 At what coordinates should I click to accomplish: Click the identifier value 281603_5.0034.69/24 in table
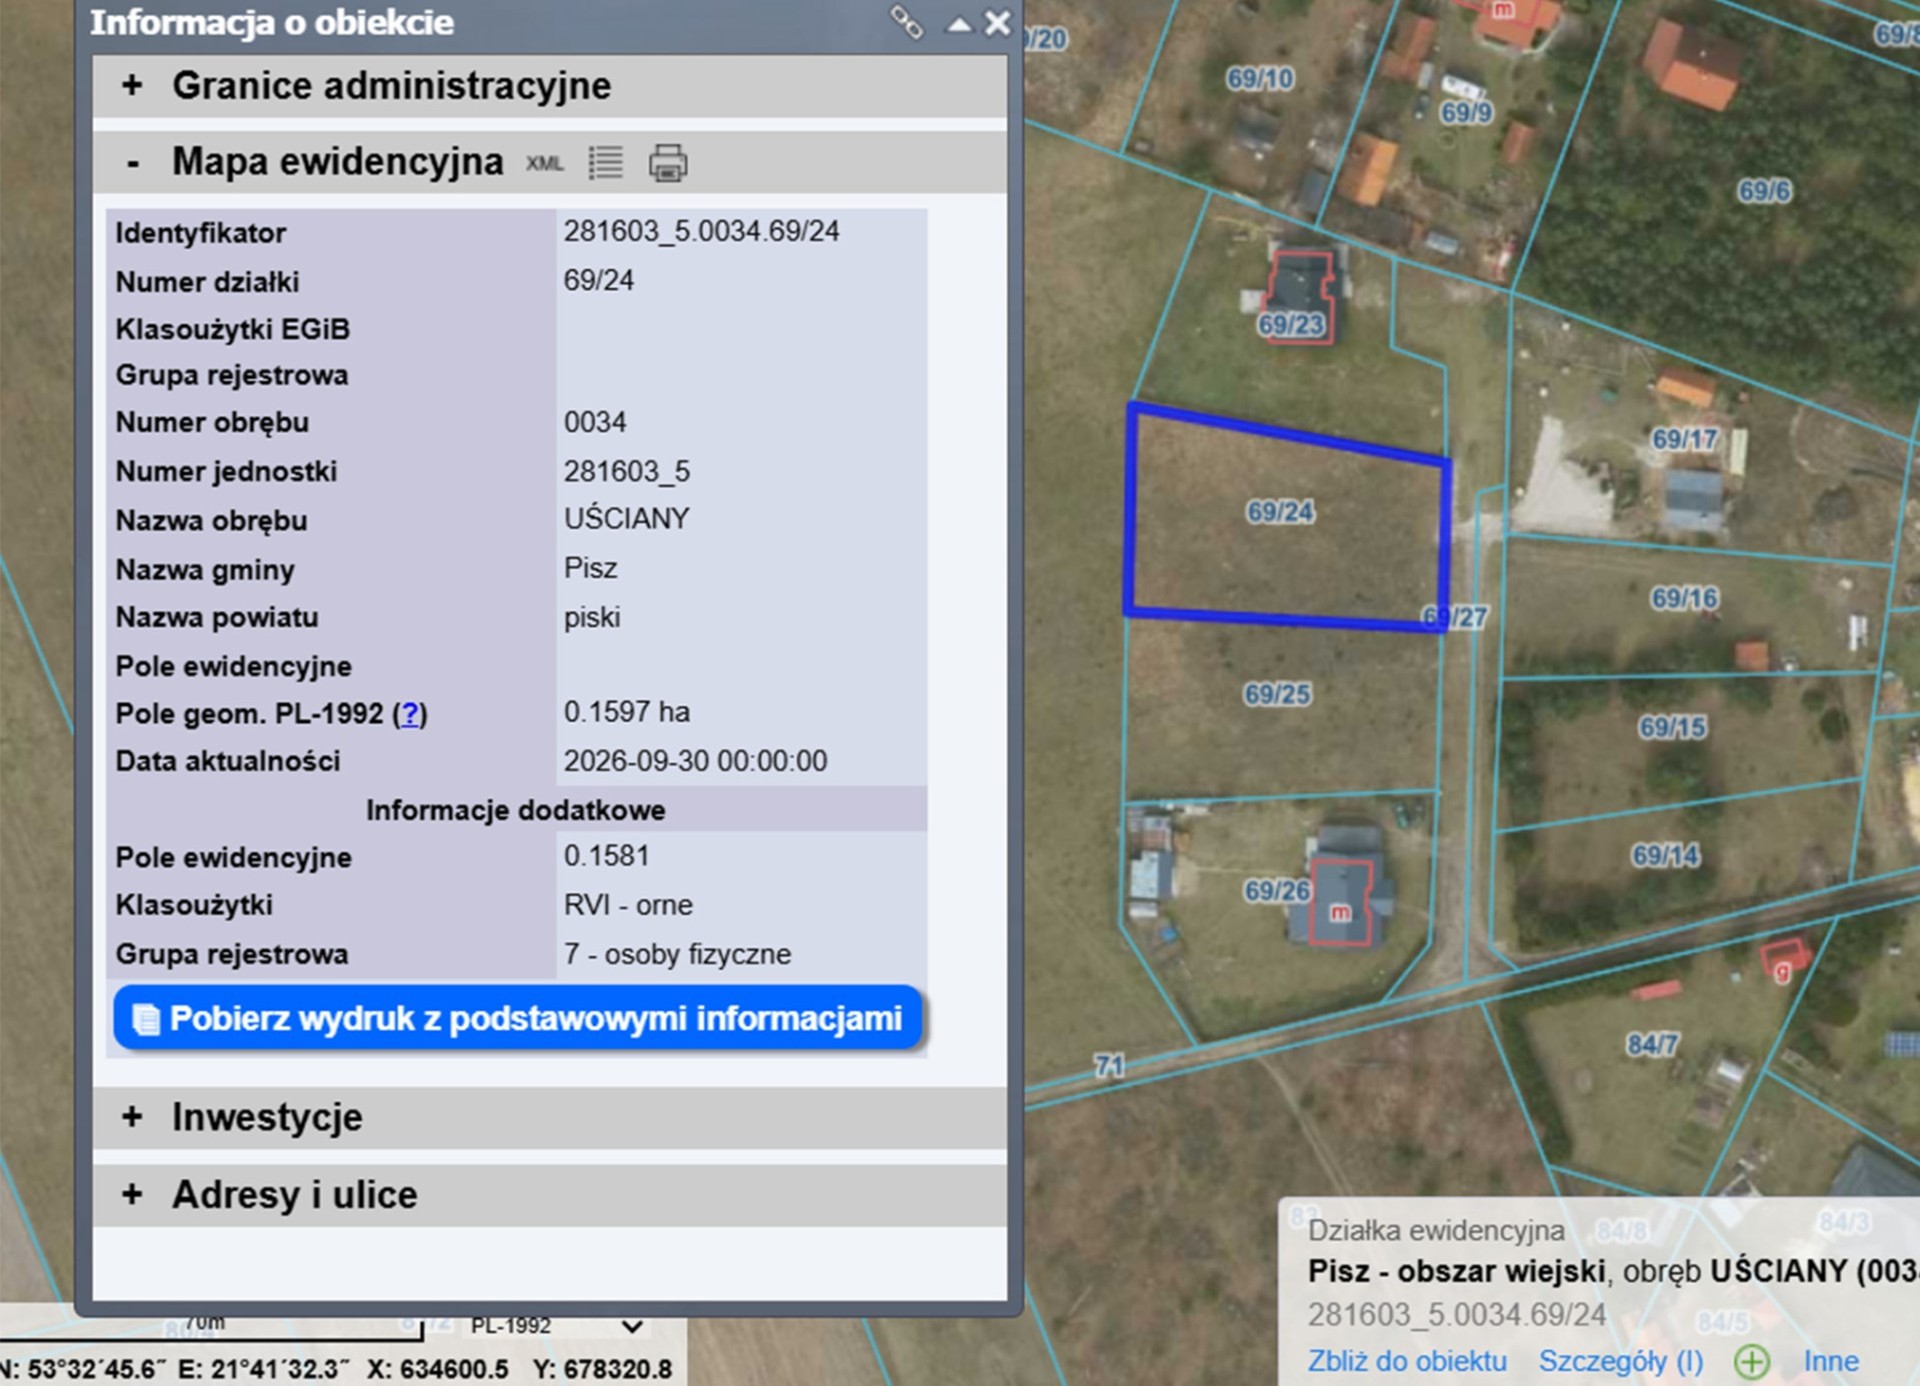point(701,232)
